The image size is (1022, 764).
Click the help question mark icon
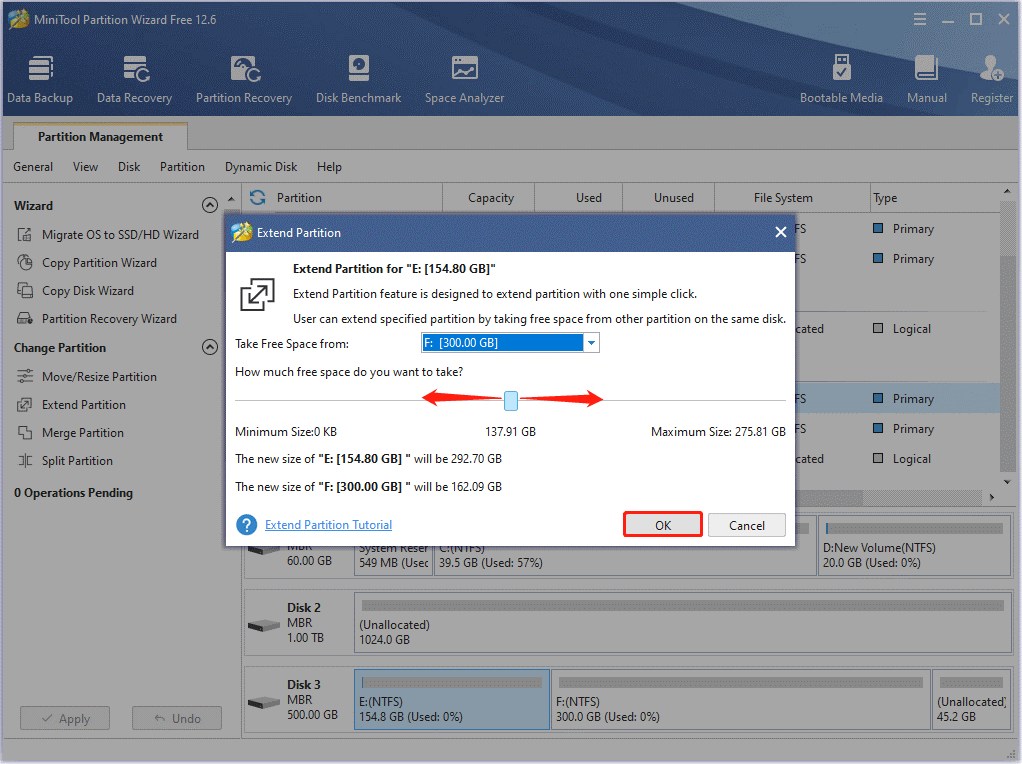click(246, 525)
